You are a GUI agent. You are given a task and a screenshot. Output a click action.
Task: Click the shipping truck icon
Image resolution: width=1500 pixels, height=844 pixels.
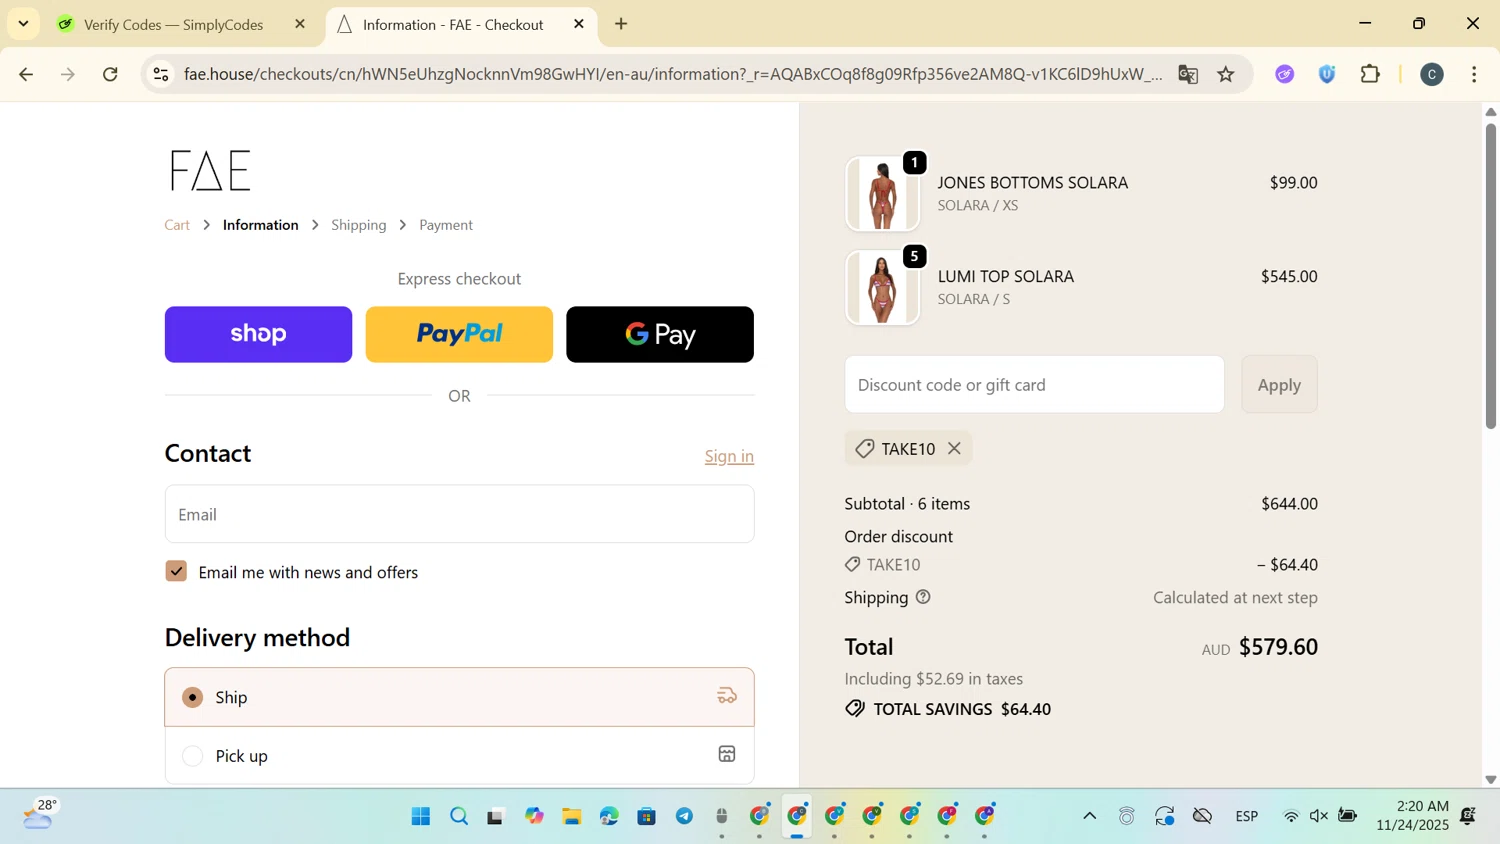click(x=727, y=696)
